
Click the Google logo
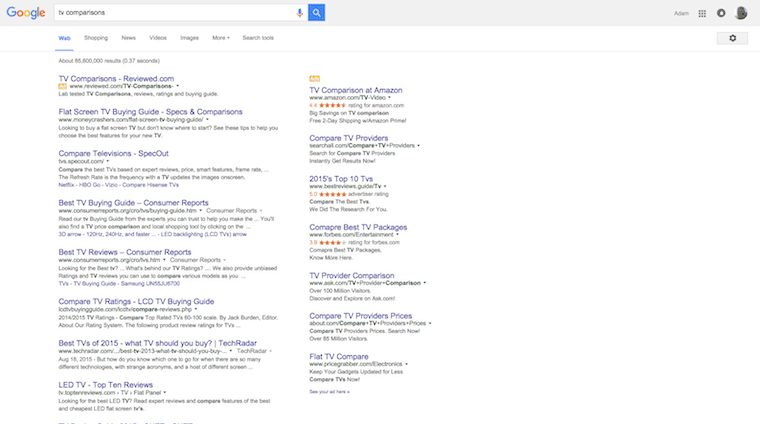26,13
